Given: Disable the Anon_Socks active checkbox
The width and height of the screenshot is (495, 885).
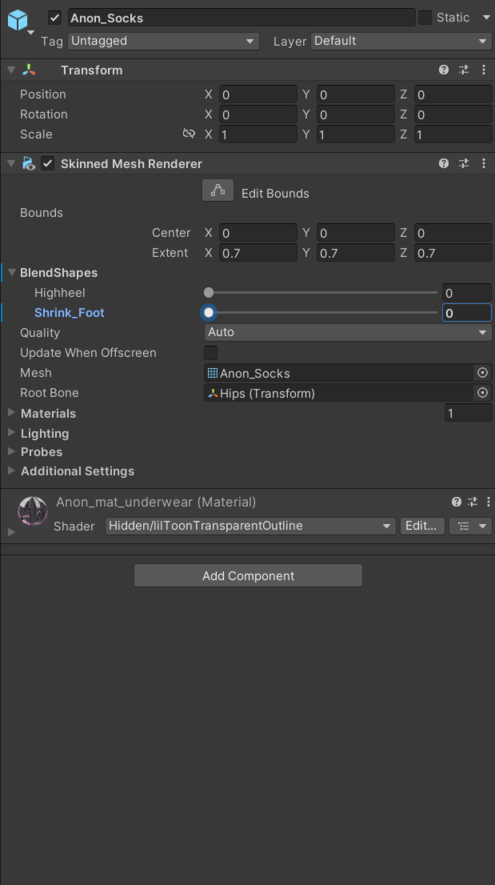Looking at the screenshot, I should [55, 17].
